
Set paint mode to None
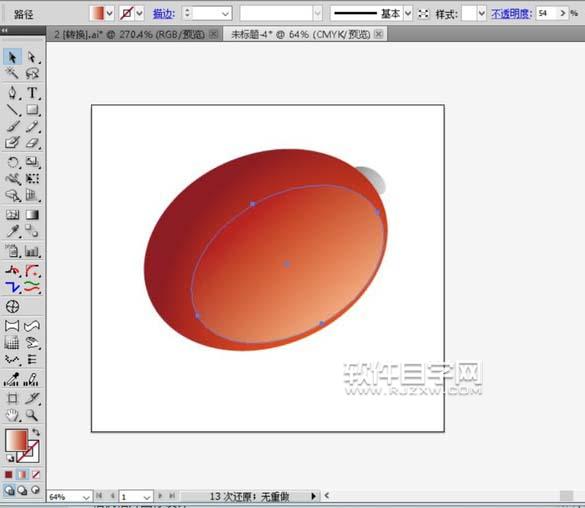tap(36, 474)
